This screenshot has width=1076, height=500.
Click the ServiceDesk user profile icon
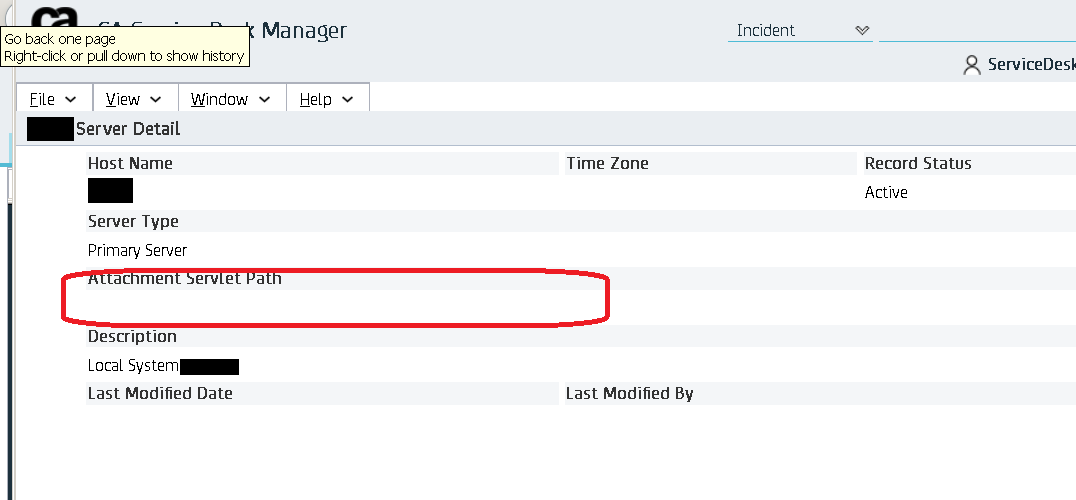coord(971,65)
